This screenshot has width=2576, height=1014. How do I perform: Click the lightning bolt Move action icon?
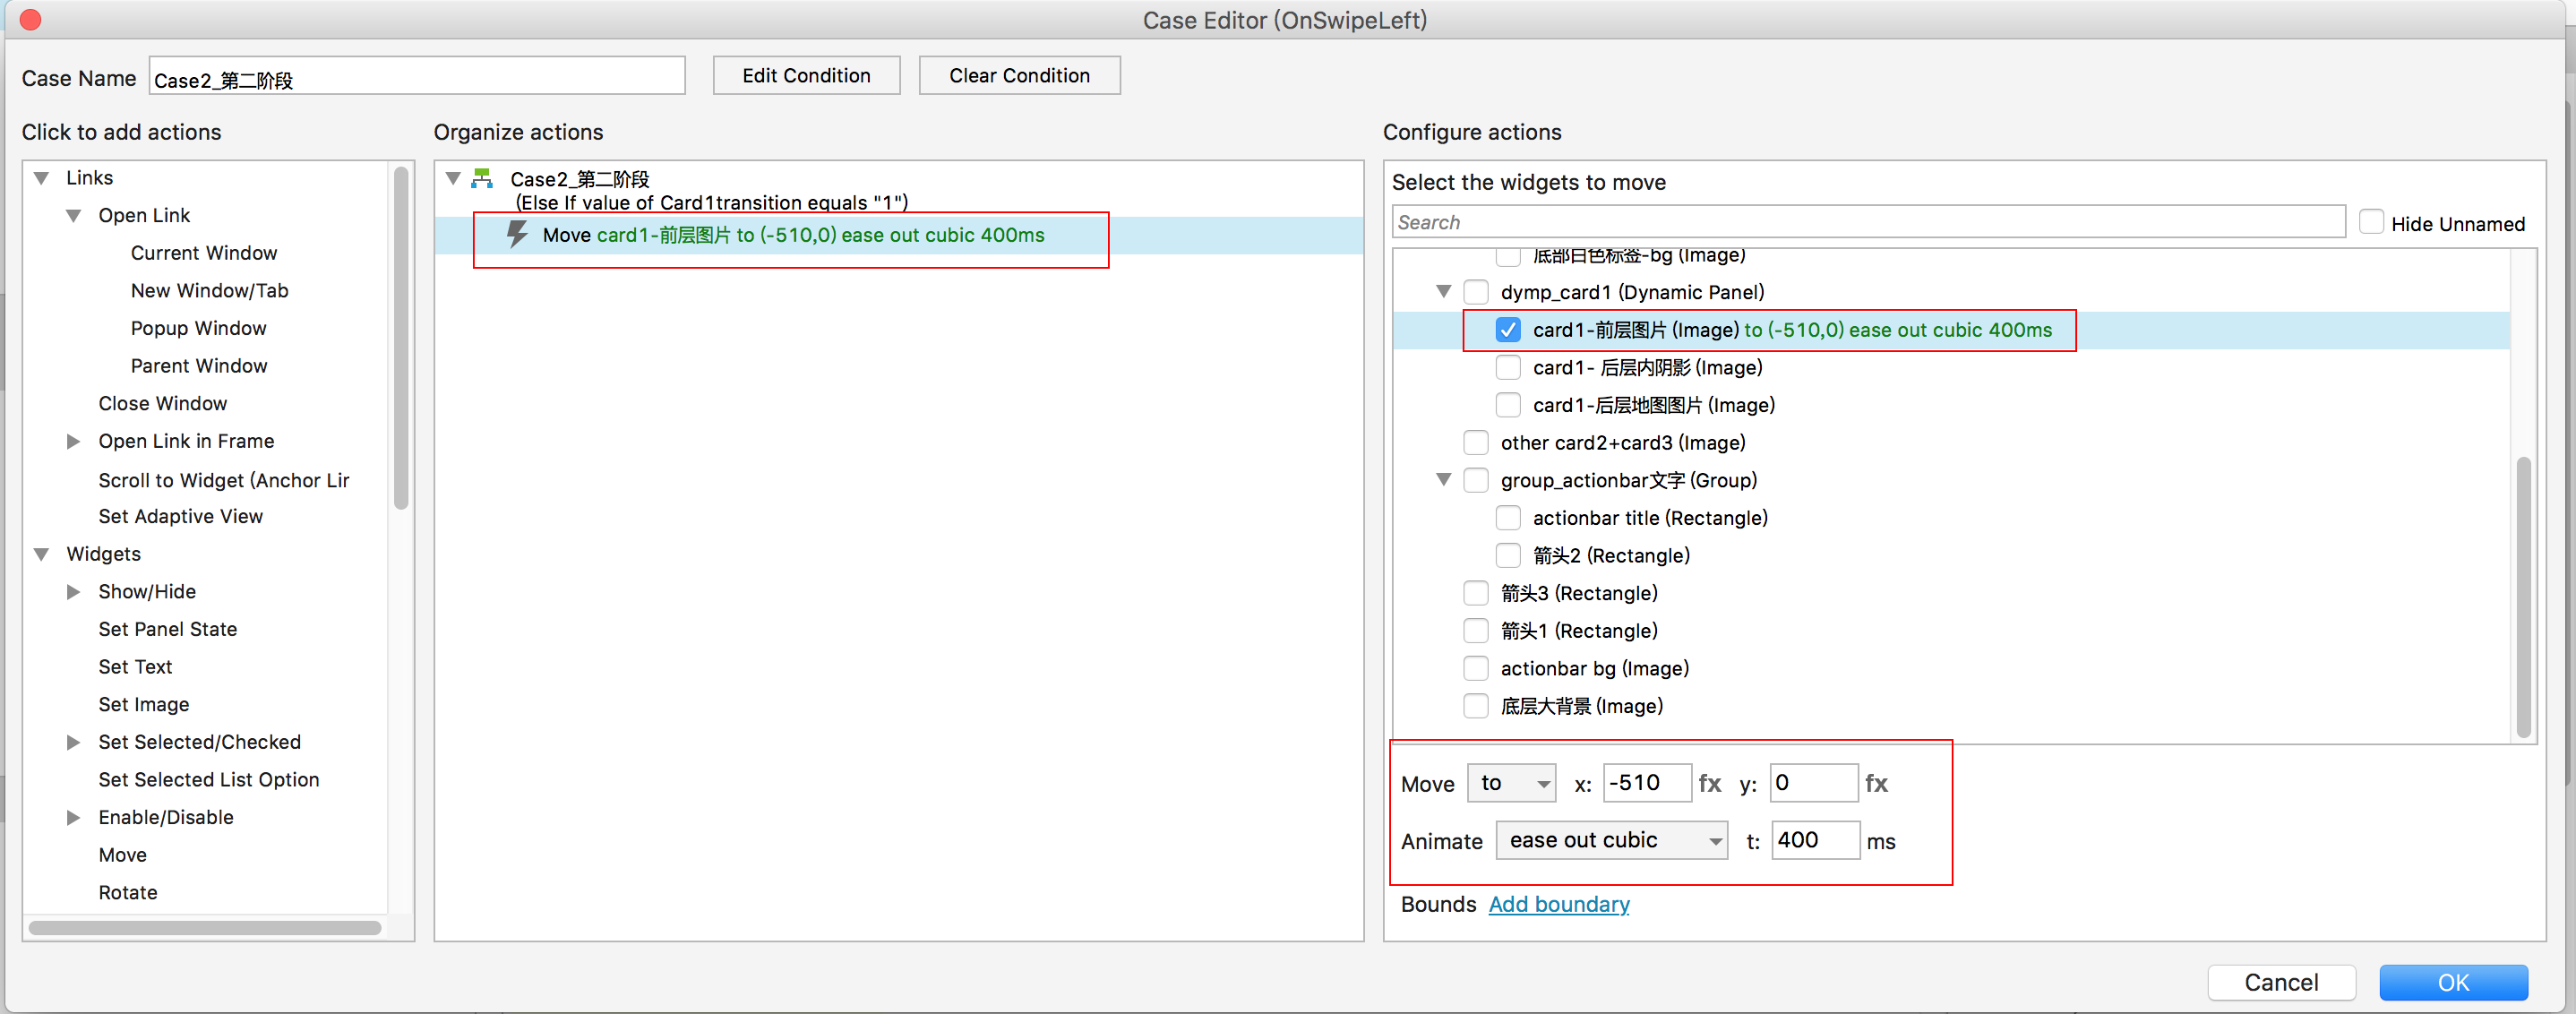pos(517,235)
